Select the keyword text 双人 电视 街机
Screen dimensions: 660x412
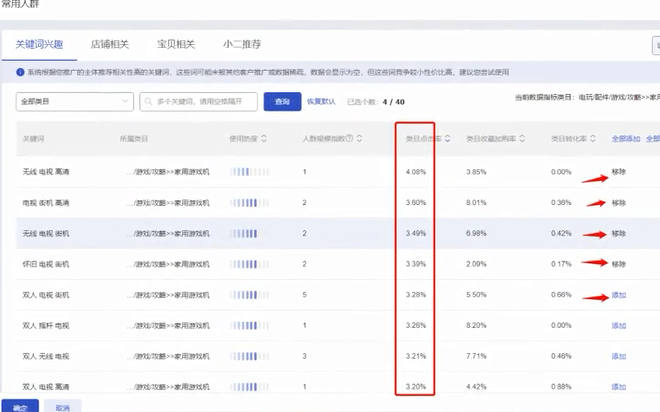tap(46, 295)
